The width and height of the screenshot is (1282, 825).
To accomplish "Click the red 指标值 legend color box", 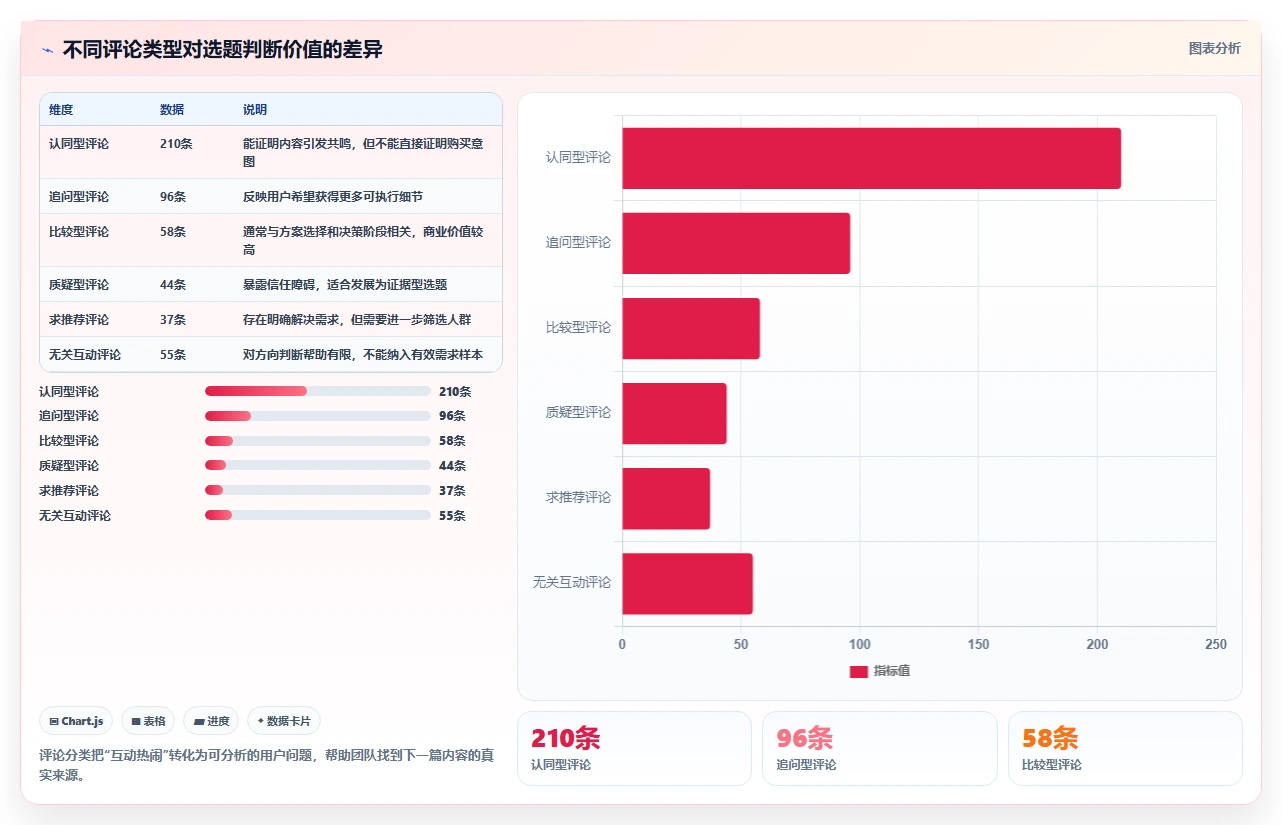I will [x=858, y=671].
